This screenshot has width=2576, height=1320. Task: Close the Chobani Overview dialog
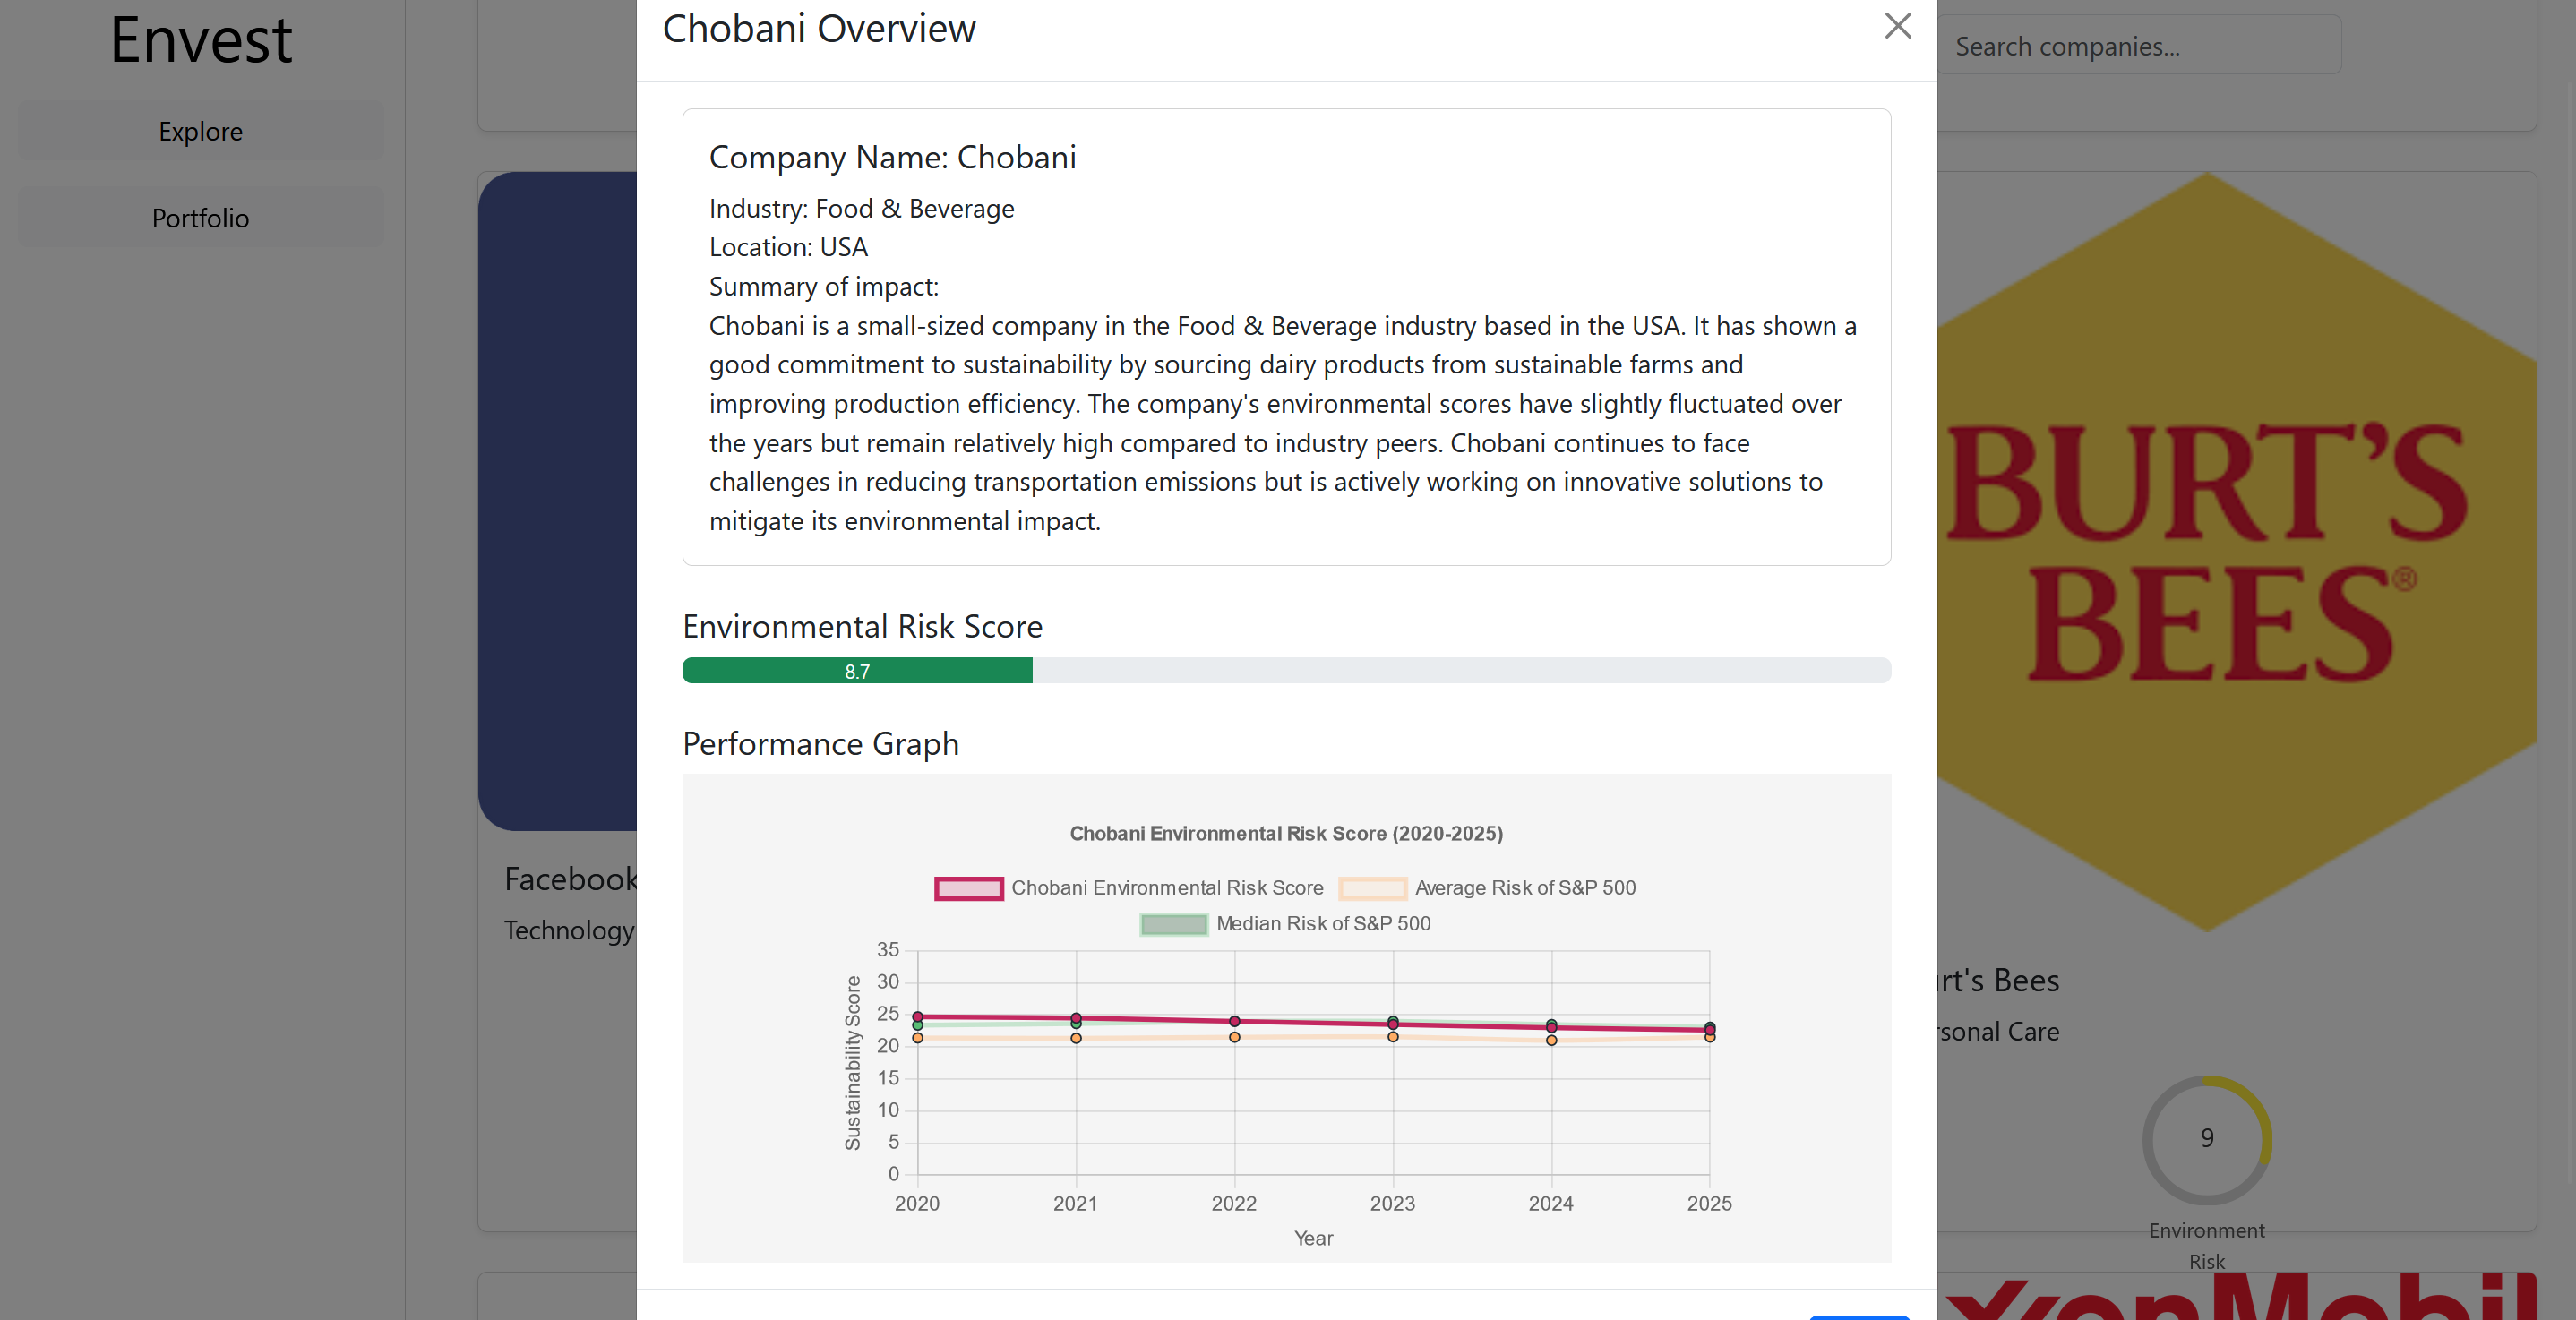pyautogui.click(x=1896, y=26)
